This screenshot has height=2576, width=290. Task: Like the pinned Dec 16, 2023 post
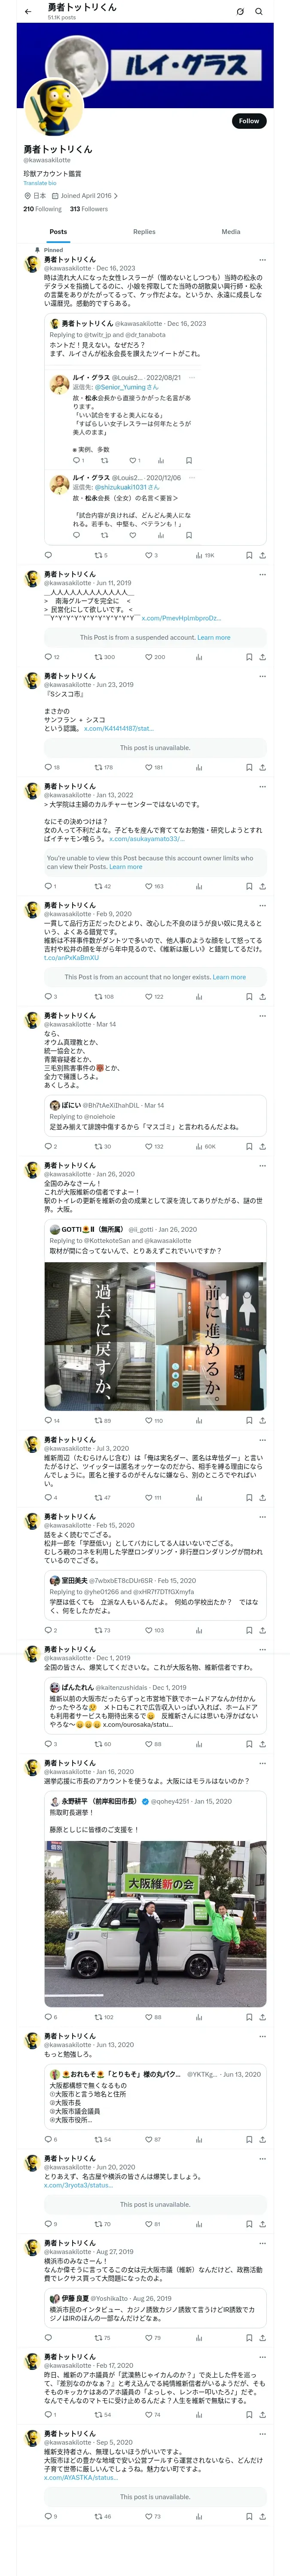point(151,555)
